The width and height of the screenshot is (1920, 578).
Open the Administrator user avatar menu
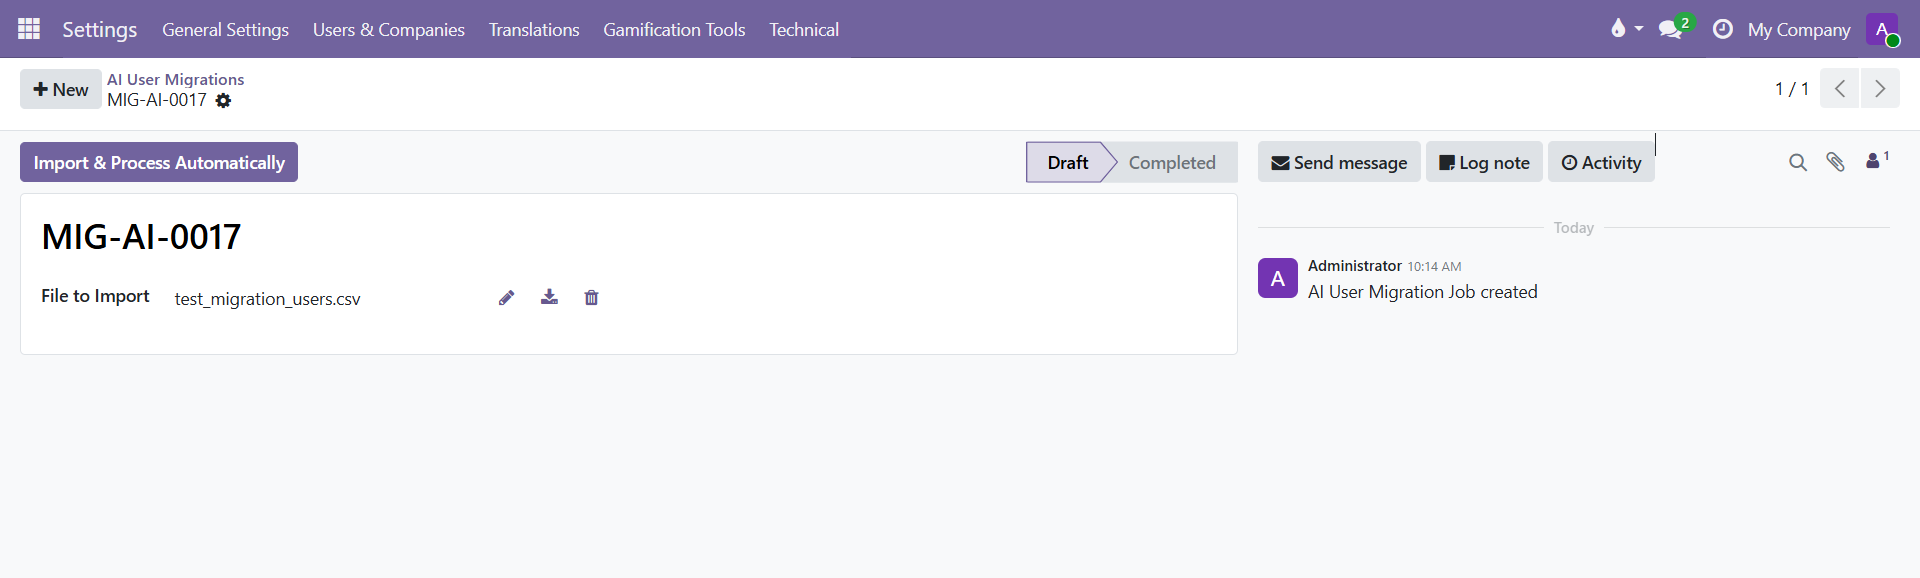point(1882,29)
